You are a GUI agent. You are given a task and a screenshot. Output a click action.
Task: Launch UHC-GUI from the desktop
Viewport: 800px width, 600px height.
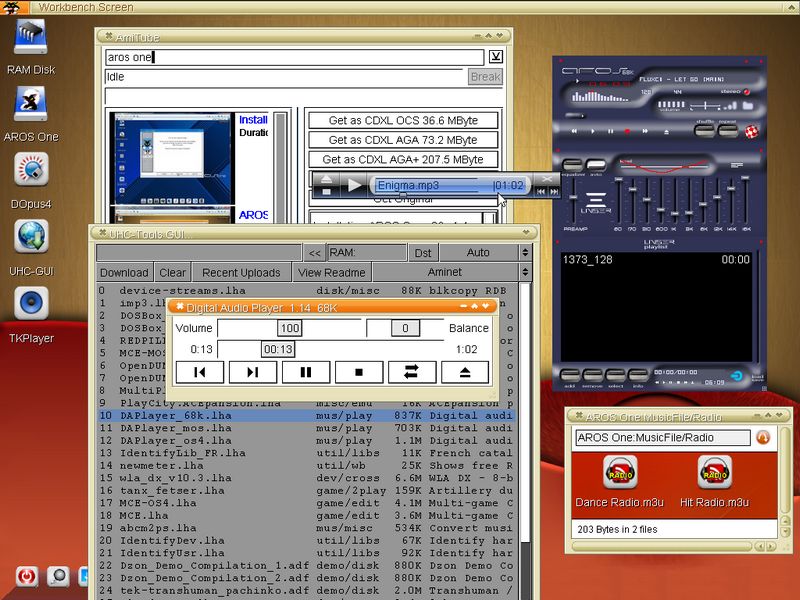point(30,236)
